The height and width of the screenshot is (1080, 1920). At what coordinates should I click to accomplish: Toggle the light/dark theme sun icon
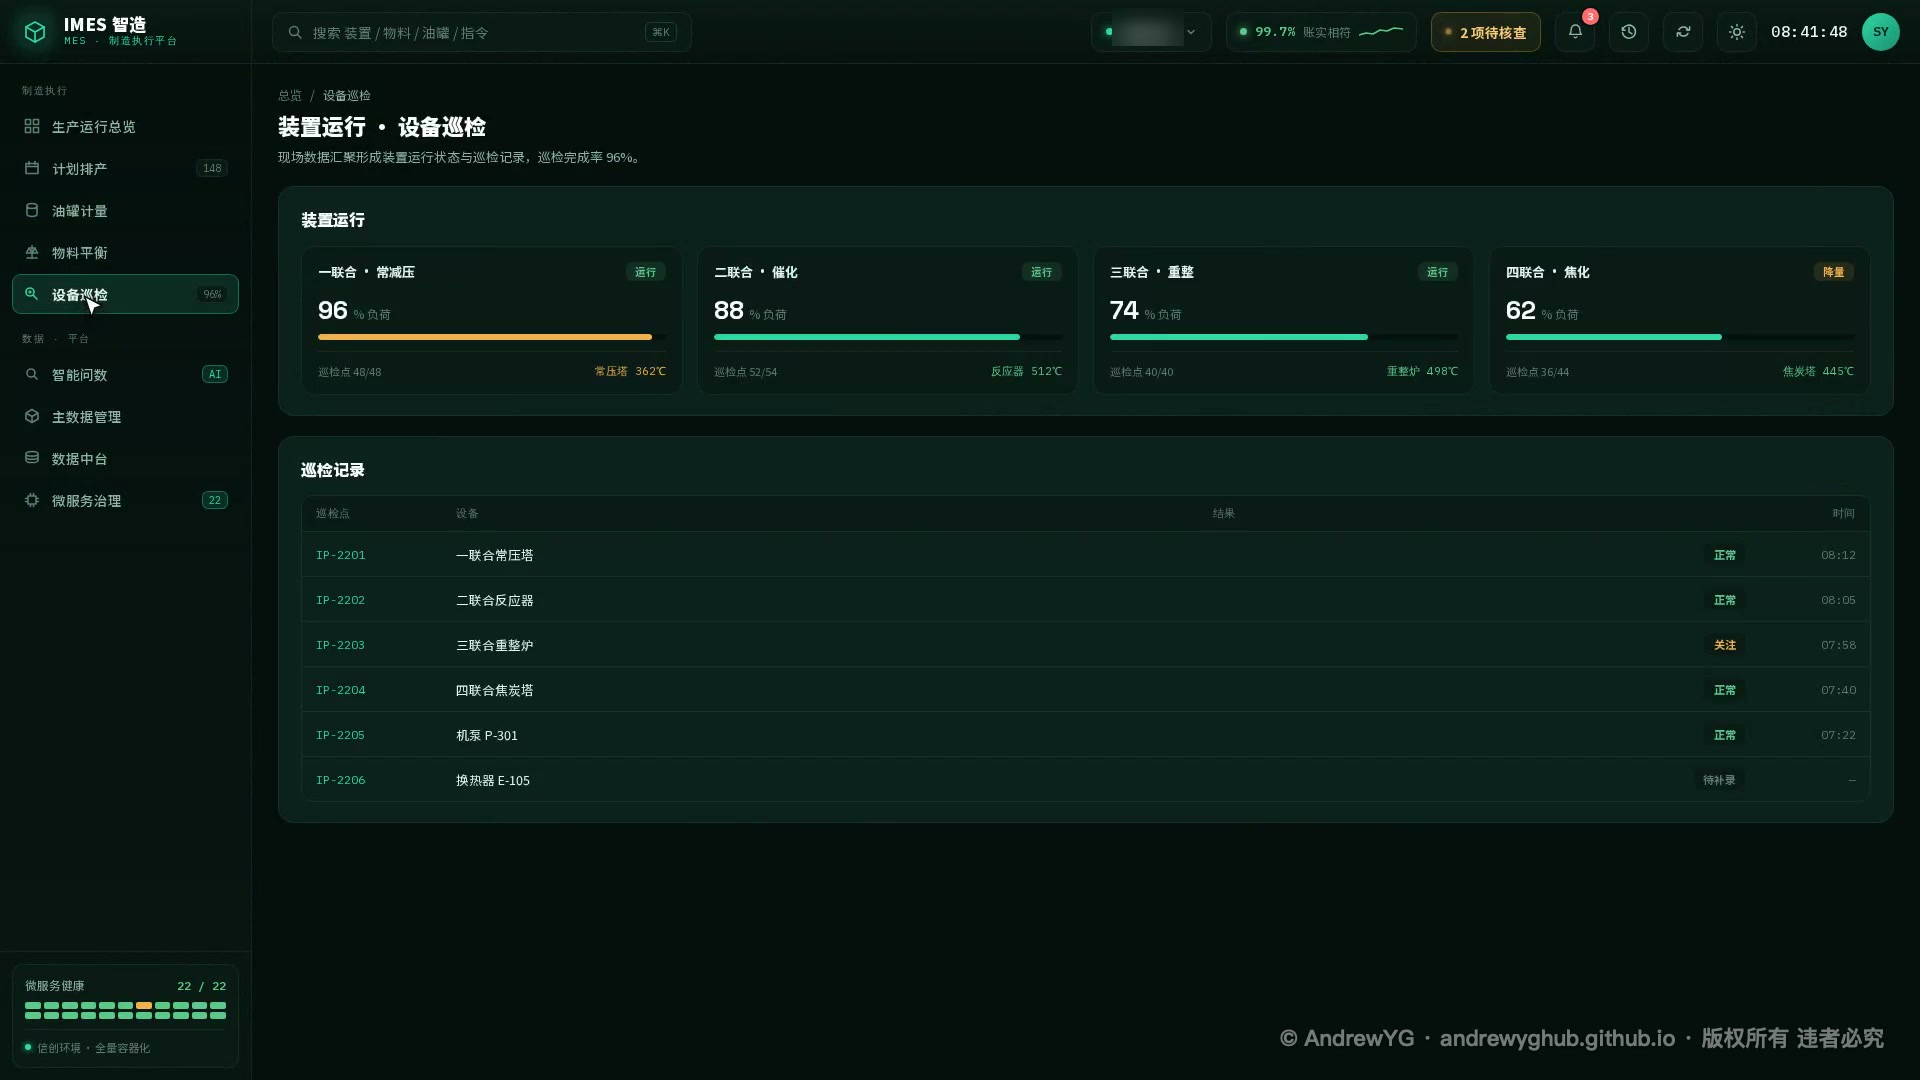[1737, 32]
